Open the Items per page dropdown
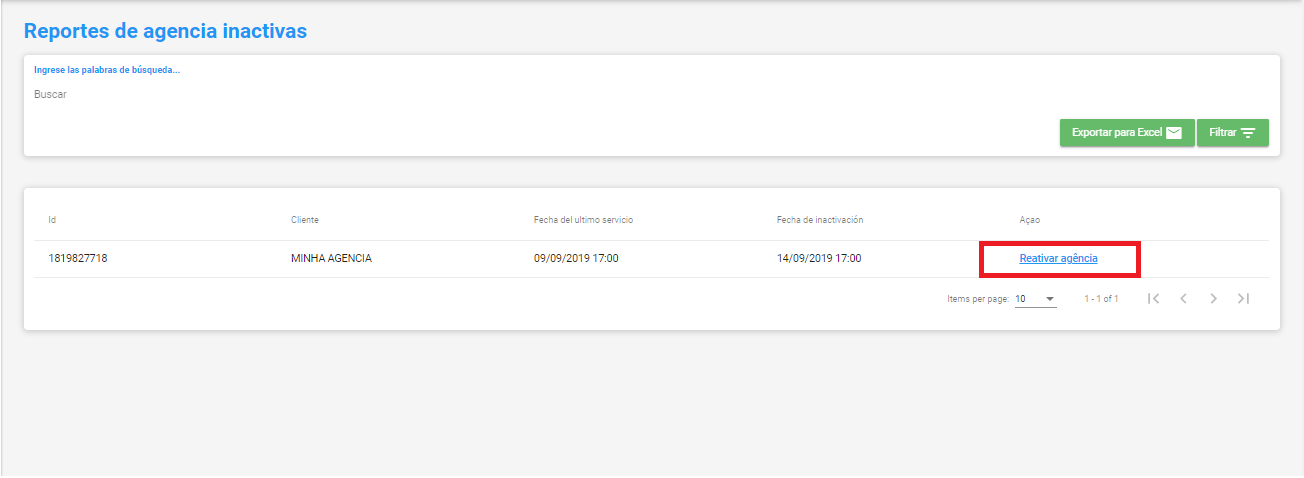Image resolution: width=1304 pixels, height=478 pixels. [1035, 299]
